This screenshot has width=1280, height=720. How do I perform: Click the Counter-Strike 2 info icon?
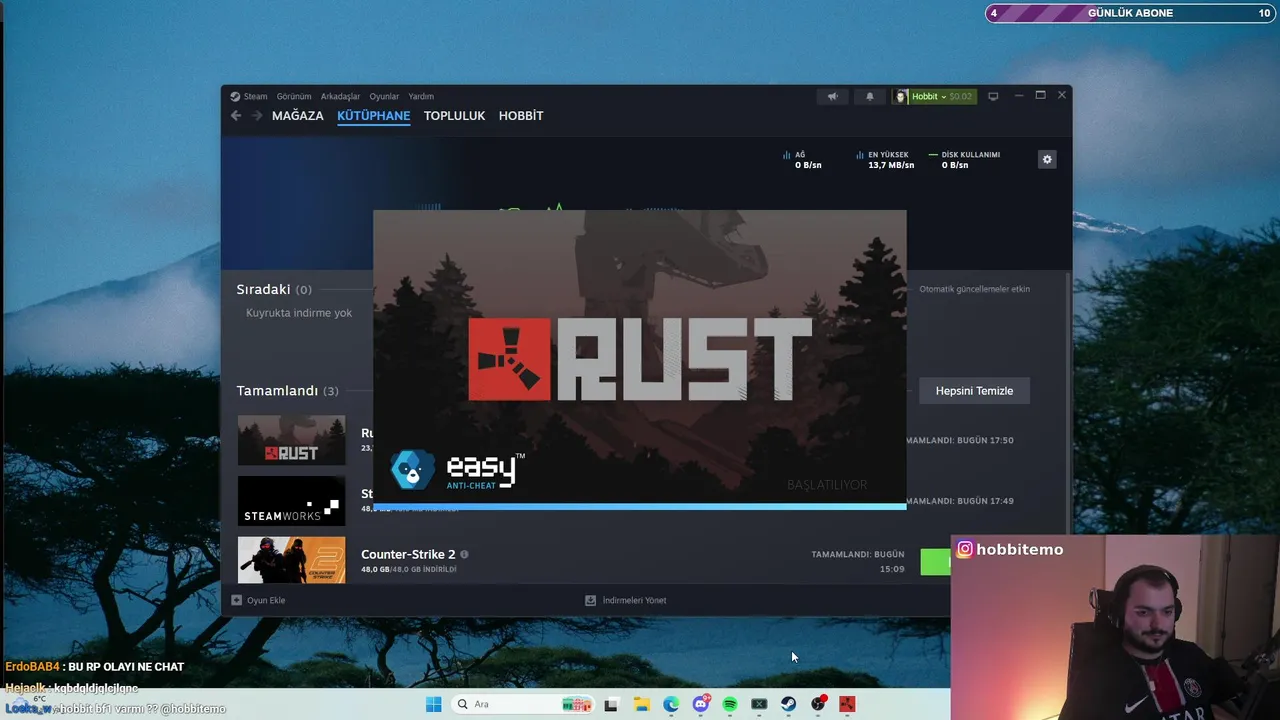click(464, 554)
